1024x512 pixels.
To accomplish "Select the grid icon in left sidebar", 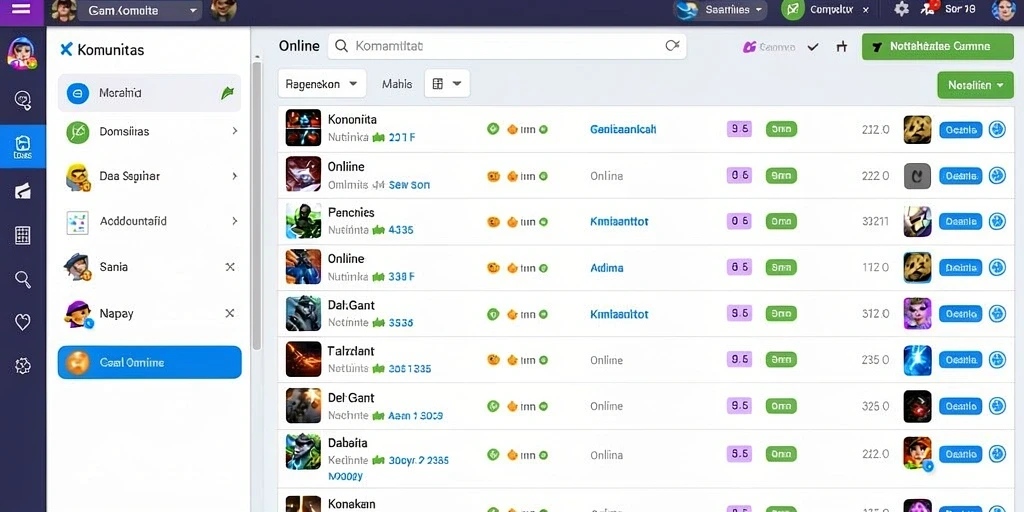I will 23,235.
